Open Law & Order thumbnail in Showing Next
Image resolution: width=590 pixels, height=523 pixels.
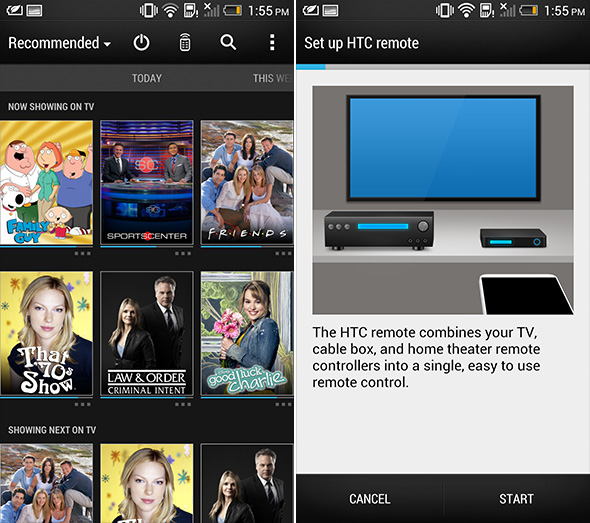247,483
